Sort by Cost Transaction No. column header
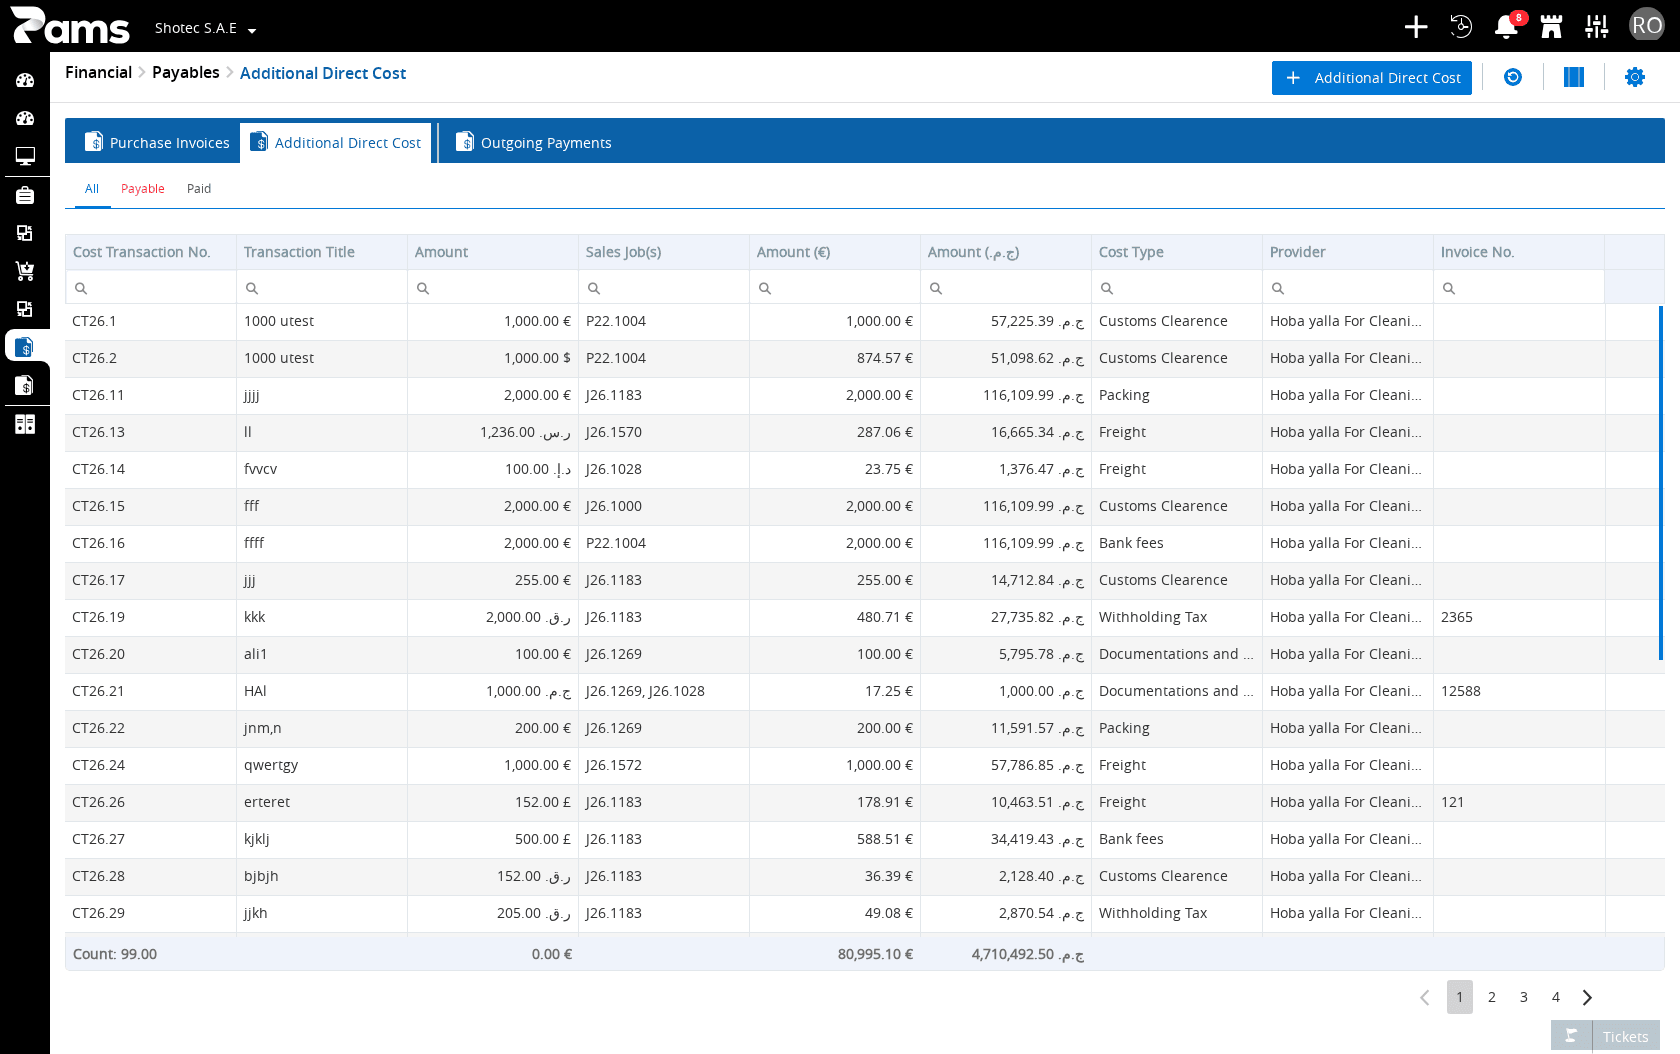 click(150, 252)
